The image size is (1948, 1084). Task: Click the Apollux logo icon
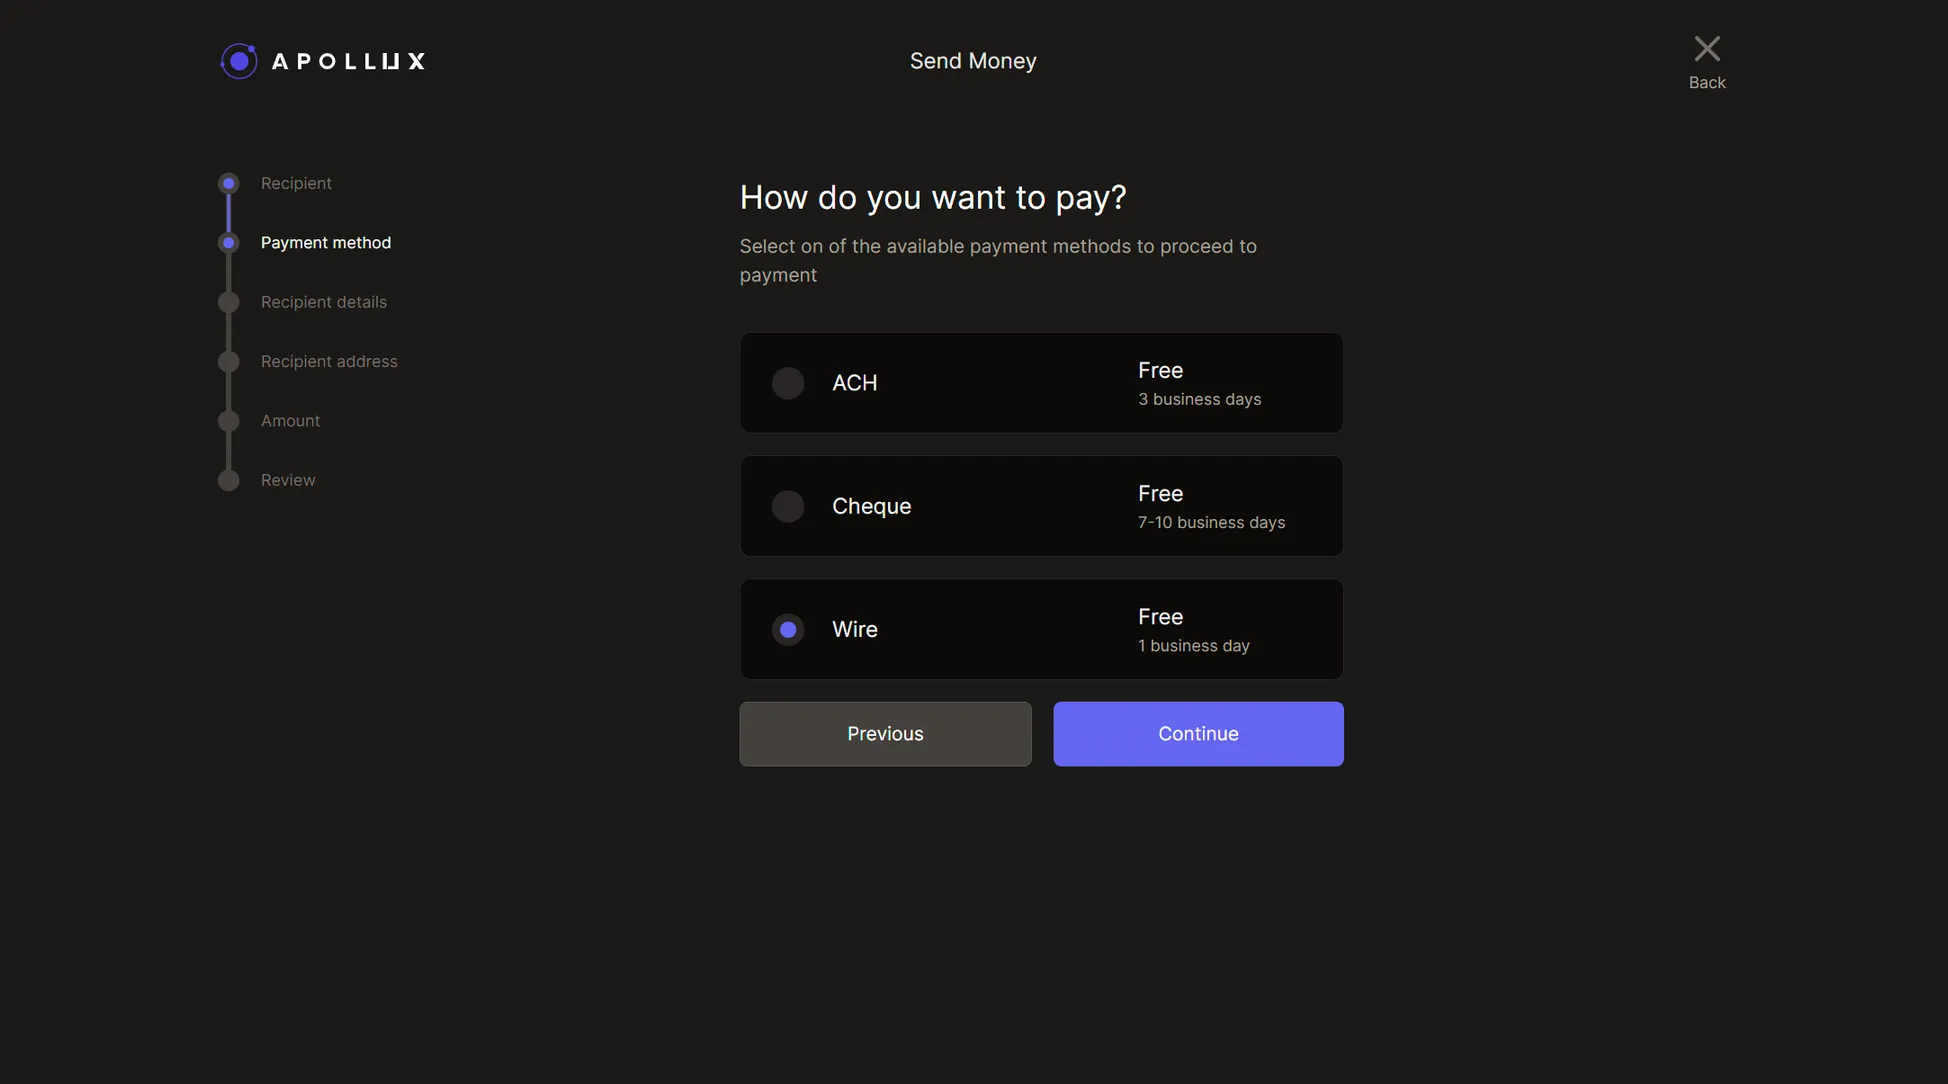tap(239, 61)
